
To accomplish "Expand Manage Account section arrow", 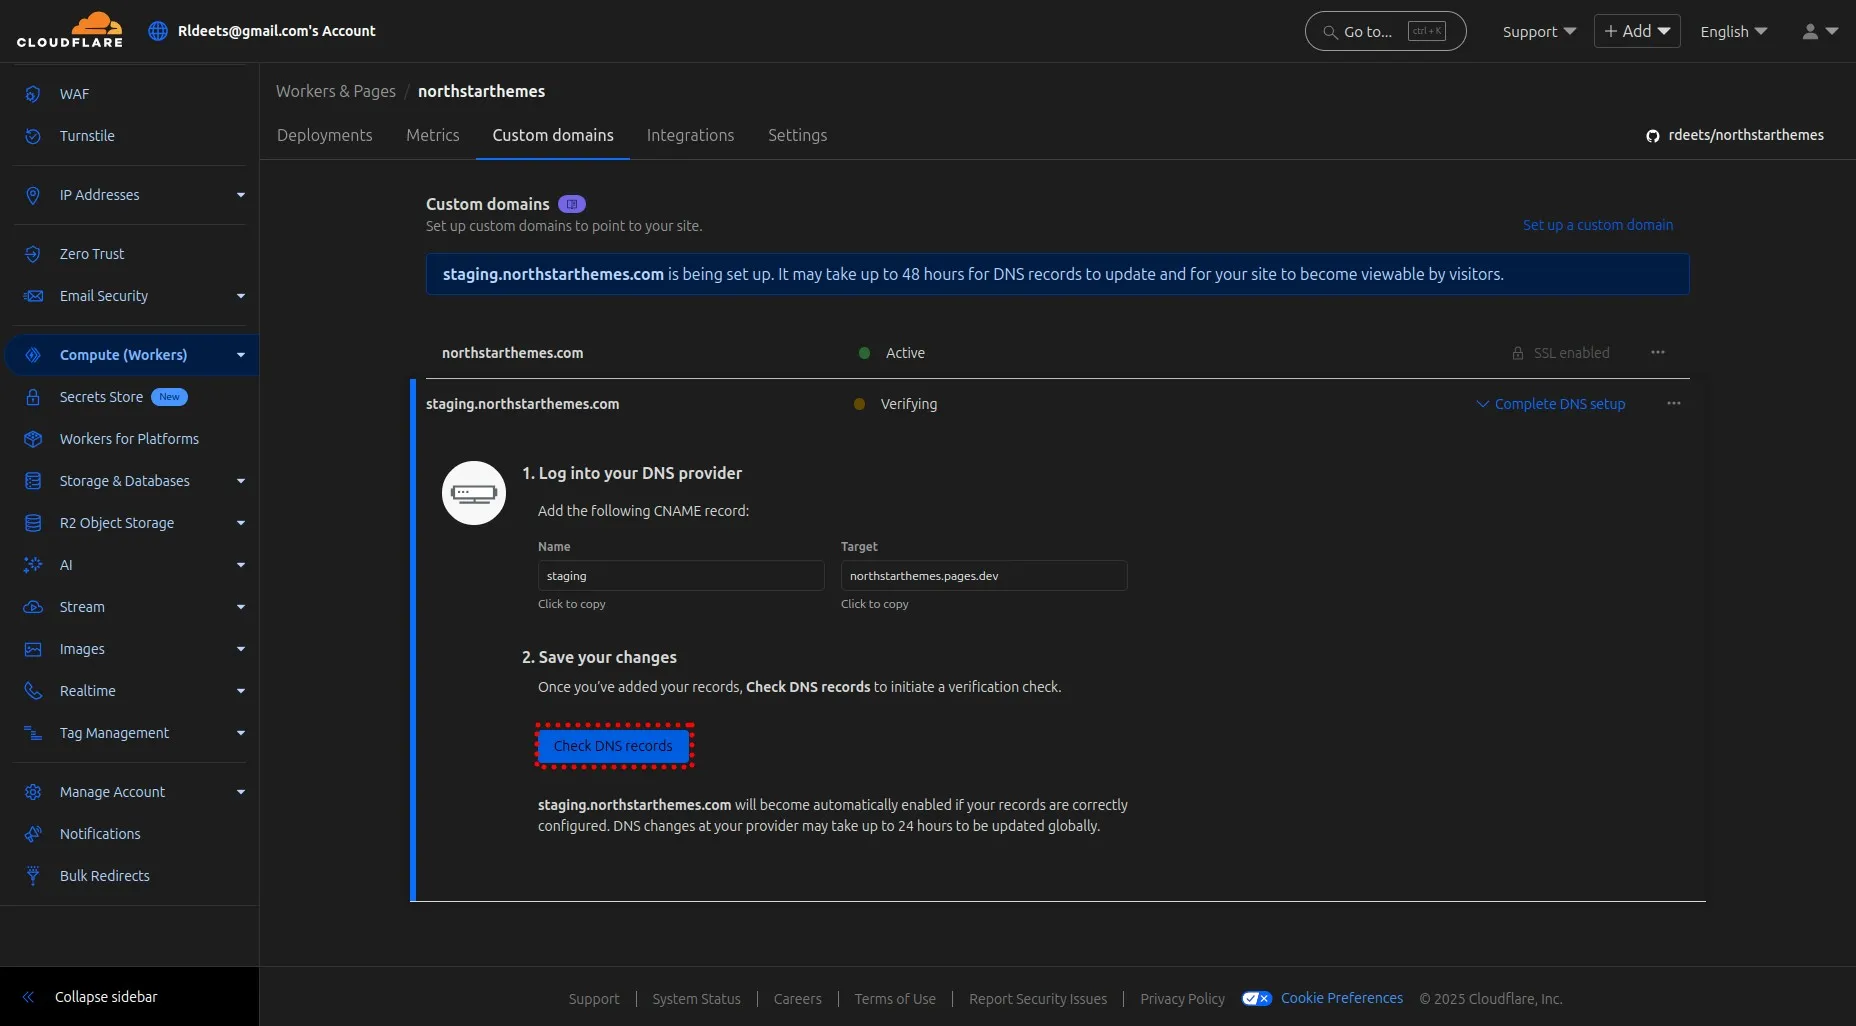I will 241,792.
